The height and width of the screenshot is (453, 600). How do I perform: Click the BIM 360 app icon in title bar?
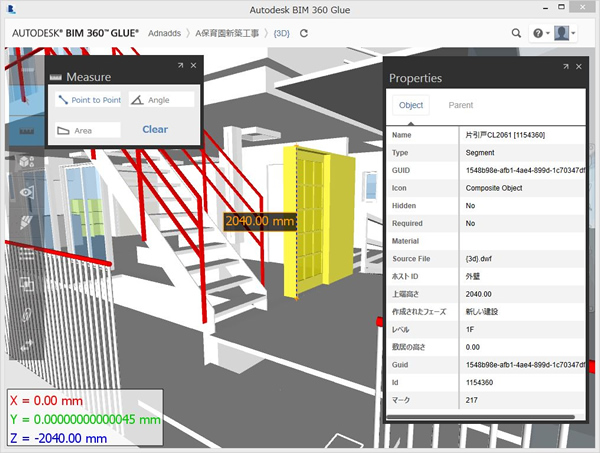(11, 10)
